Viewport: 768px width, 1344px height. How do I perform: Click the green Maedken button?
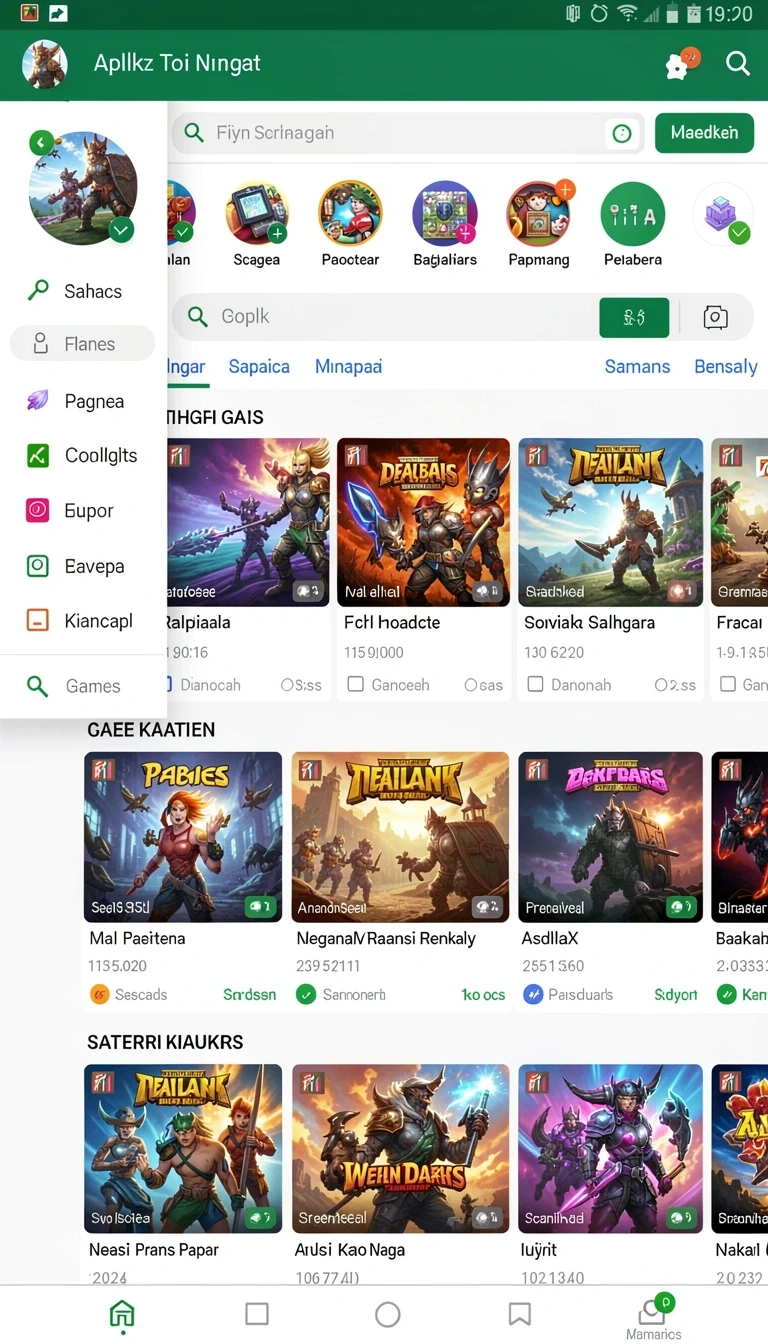tap(704, 132)
